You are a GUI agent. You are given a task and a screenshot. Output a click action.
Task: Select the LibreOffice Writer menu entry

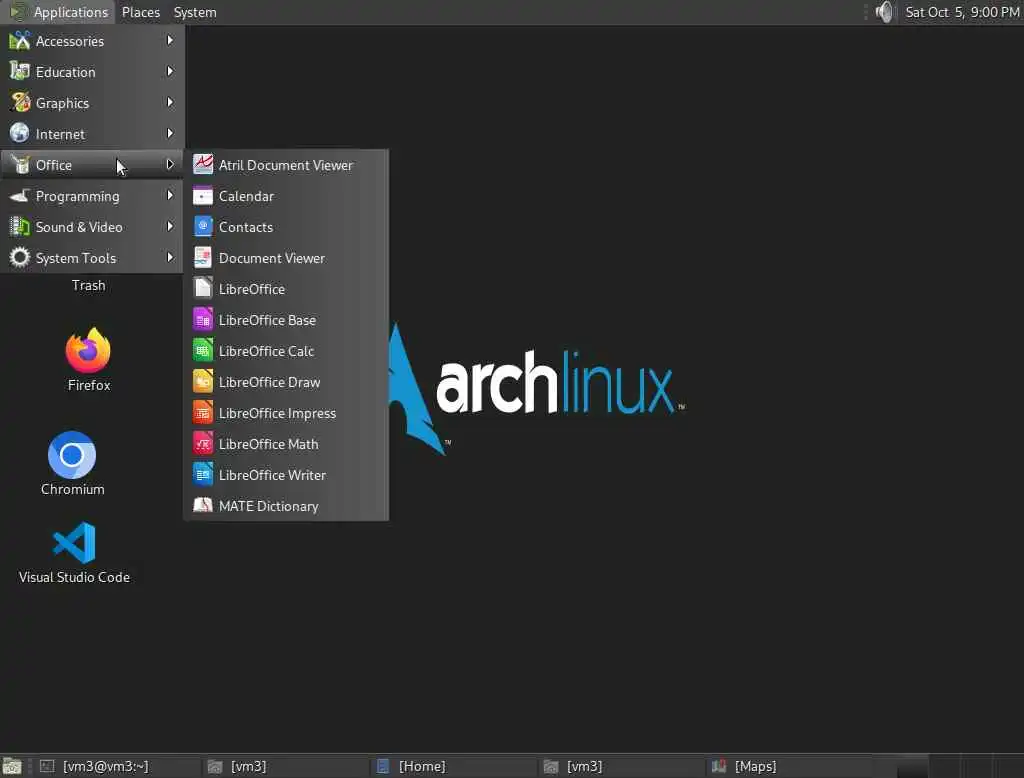pyautogui.click(x=286, y=475)
